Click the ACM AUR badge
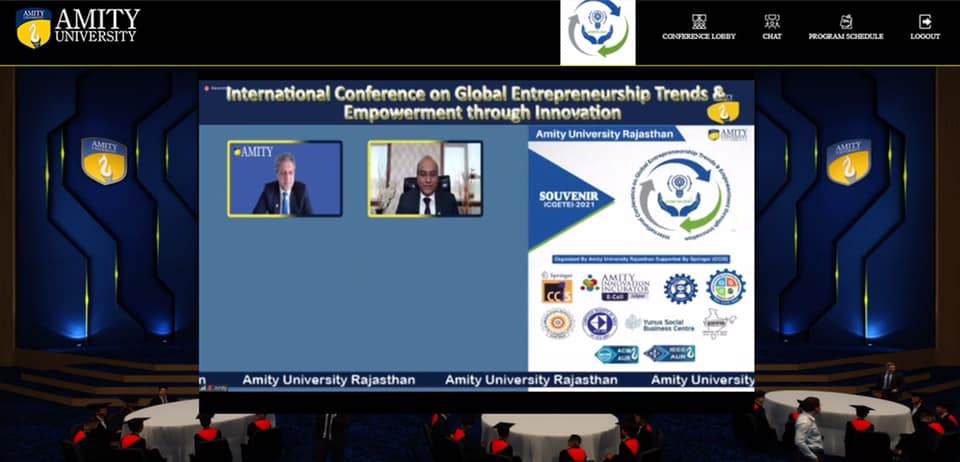 (617, 354)
